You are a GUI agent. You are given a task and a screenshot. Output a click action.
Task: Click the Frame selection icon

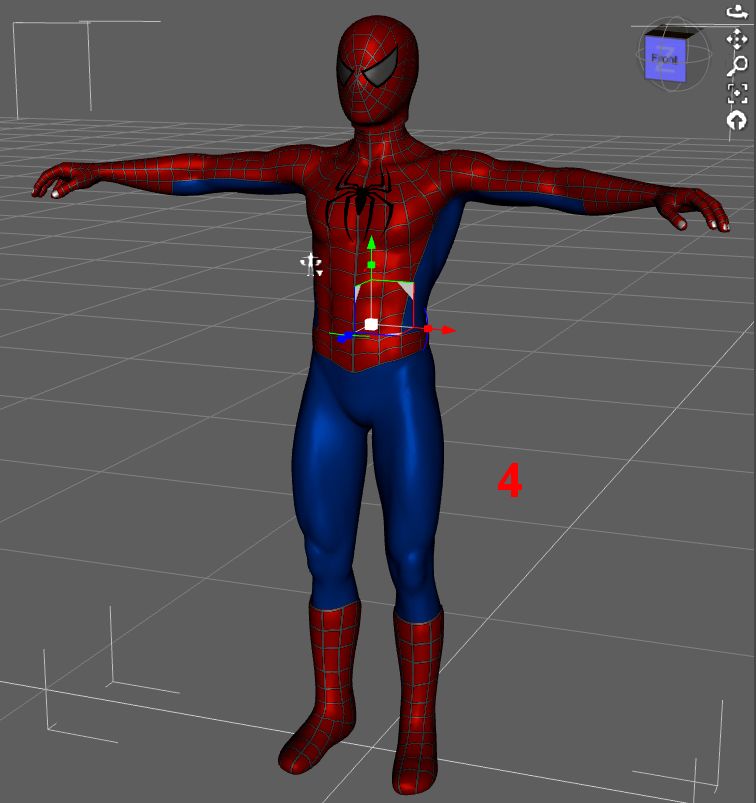(x=738, y=94)
